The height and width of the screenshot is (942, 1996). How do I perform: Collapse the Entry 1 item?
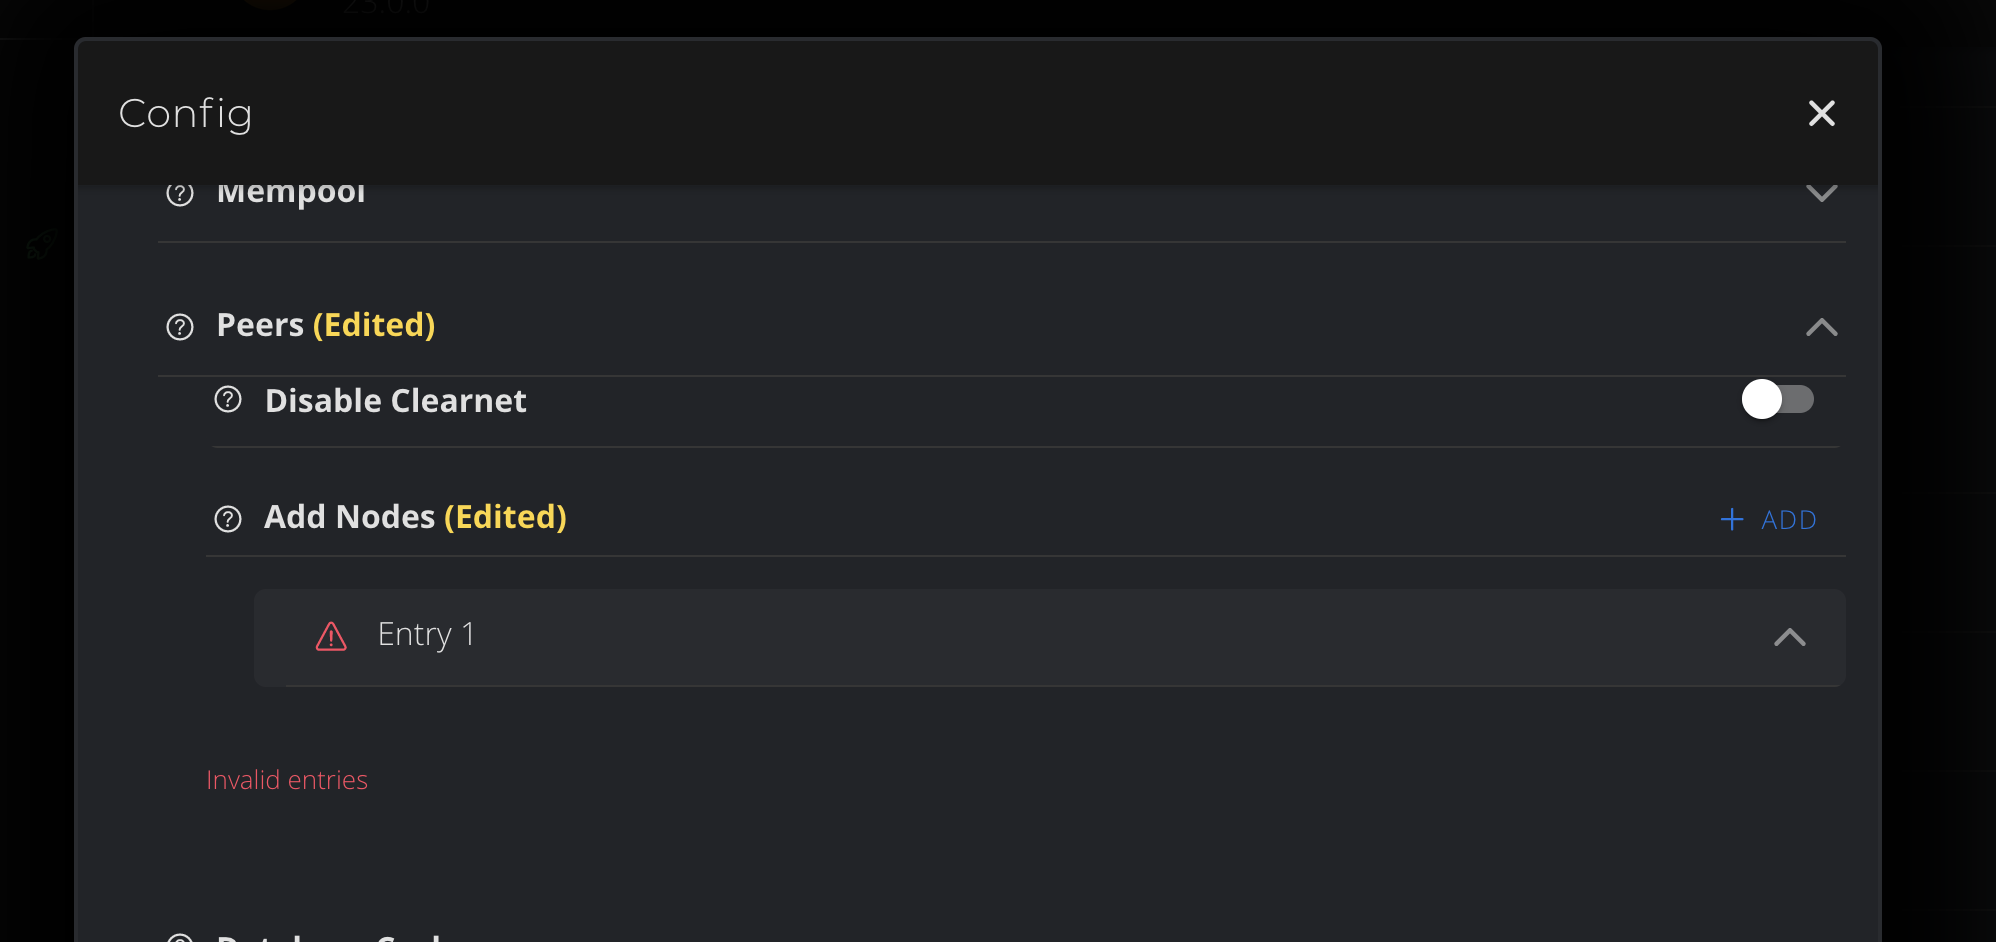tap(1789, 637)
